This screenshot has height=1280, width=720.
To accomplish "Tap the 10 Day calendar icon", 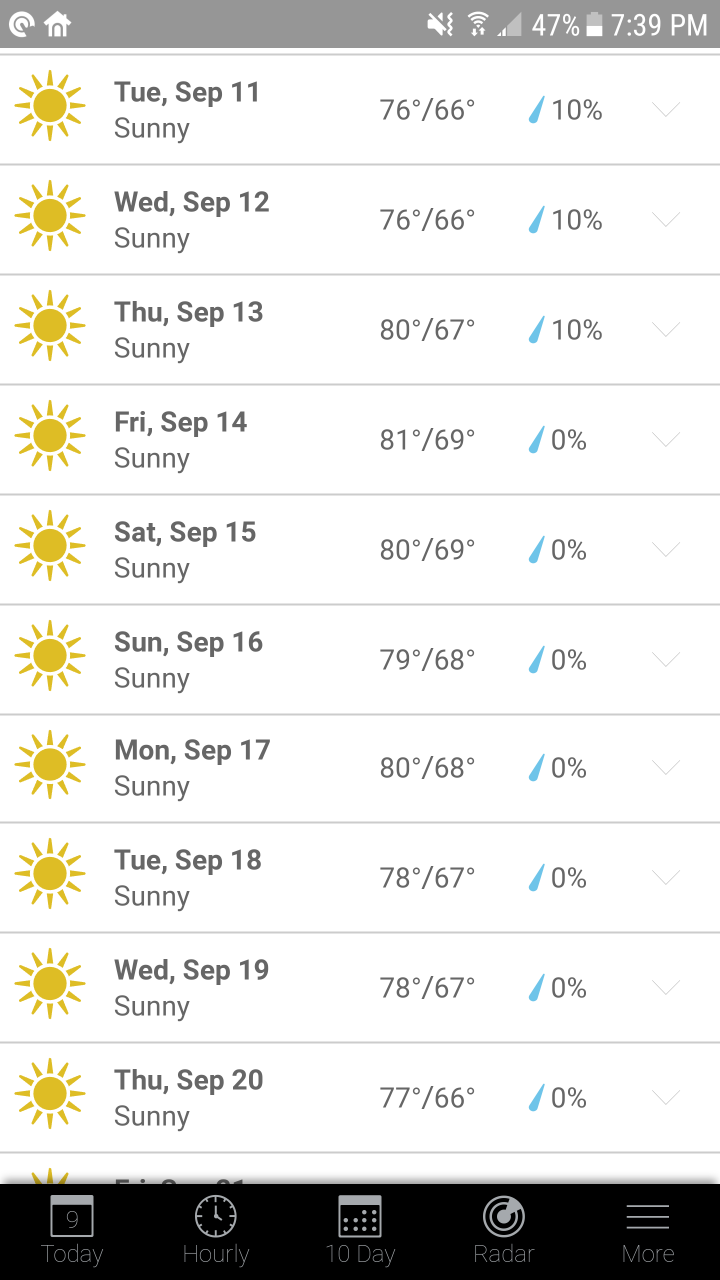I will click(360, 1216).
